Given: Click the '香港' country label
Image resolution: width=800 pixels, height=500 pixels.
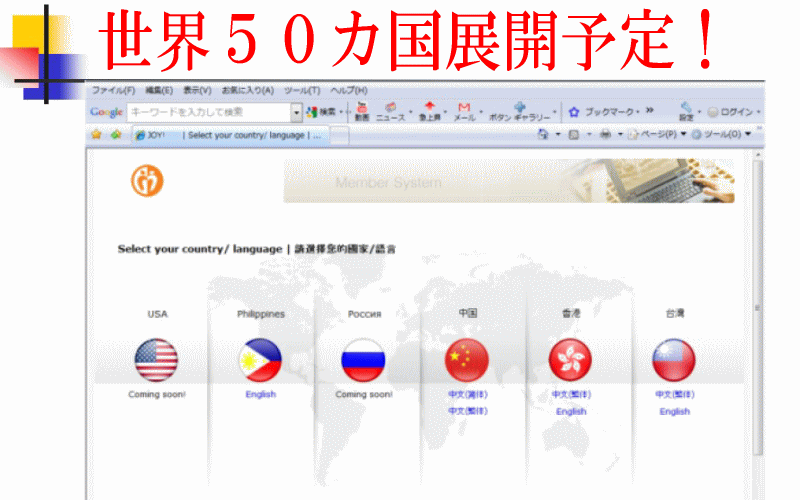Looking at the screenshot, I should pyautogui.click(x=571, y=313).
